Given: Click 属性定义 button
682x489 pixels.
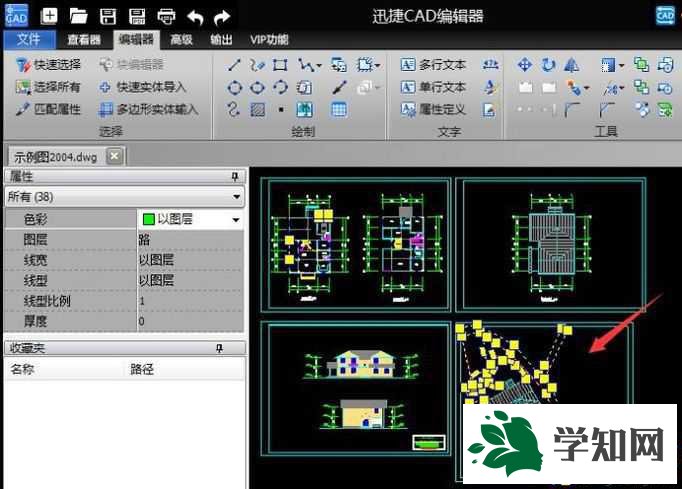Looking at the screenshot, I should (433, 109).
